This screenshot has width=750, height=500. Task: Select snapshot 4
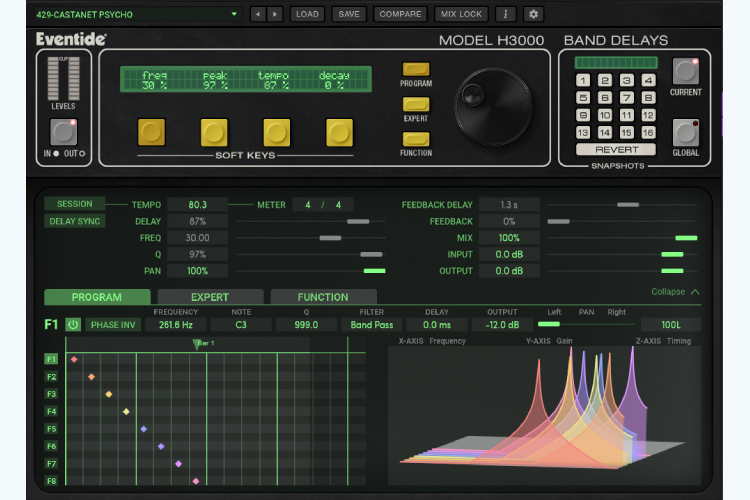point(648,80)
